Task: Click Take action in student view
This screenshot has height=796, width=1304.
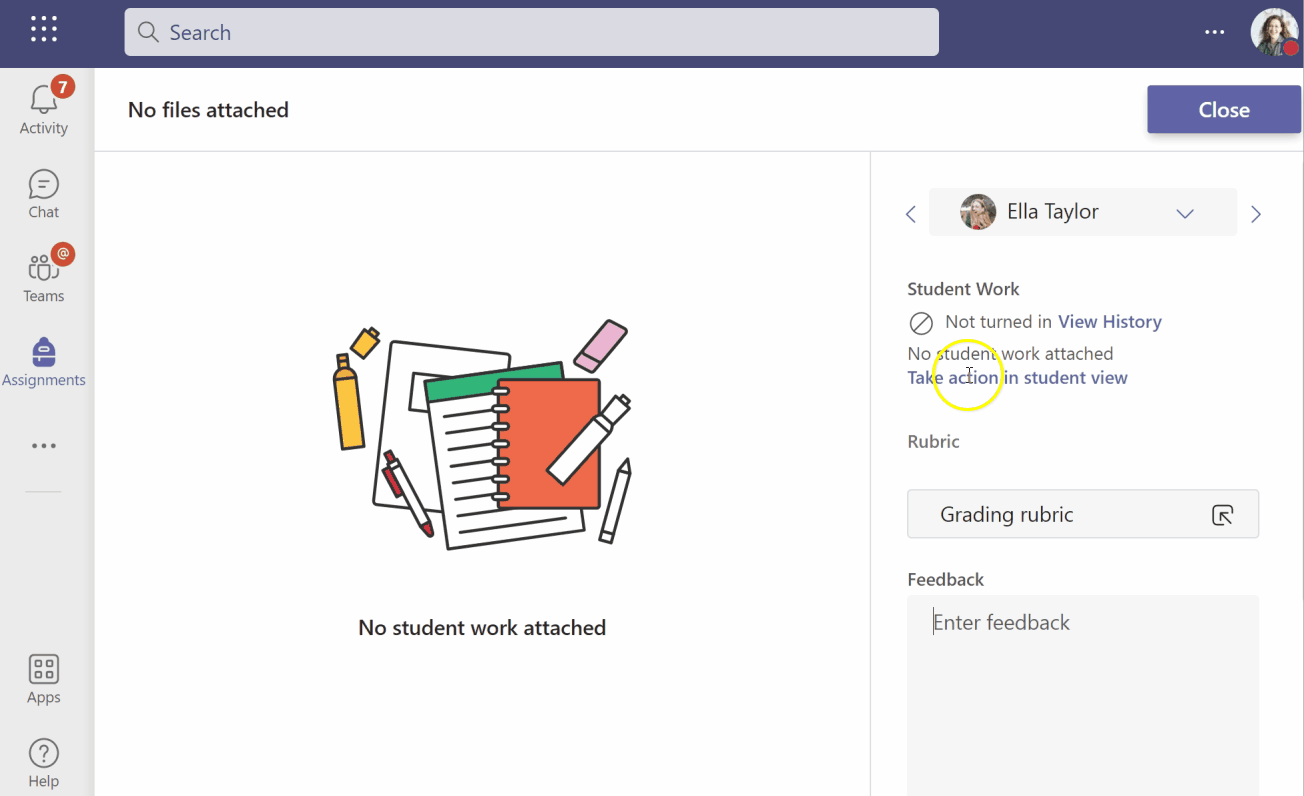Action: pos(1017,377)
